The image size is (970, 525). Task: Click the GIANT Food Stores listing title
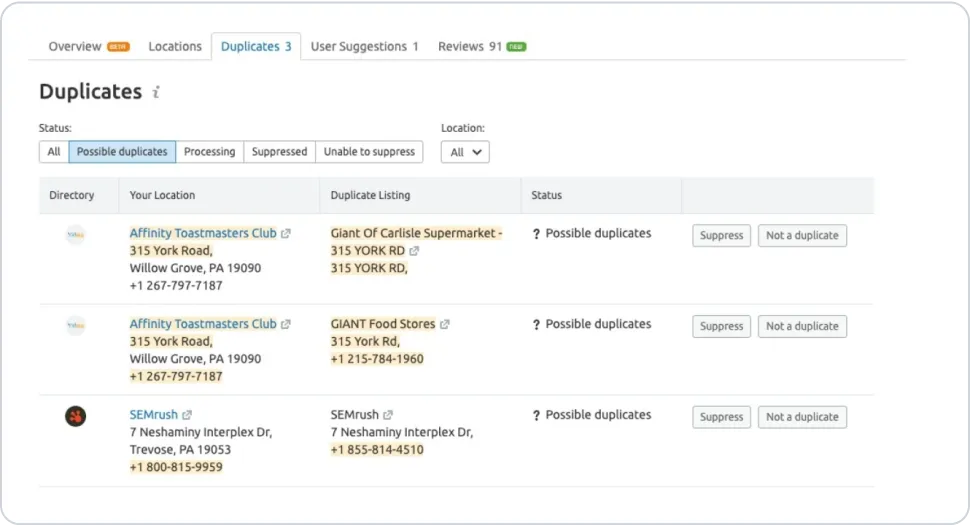coord(383,324)
